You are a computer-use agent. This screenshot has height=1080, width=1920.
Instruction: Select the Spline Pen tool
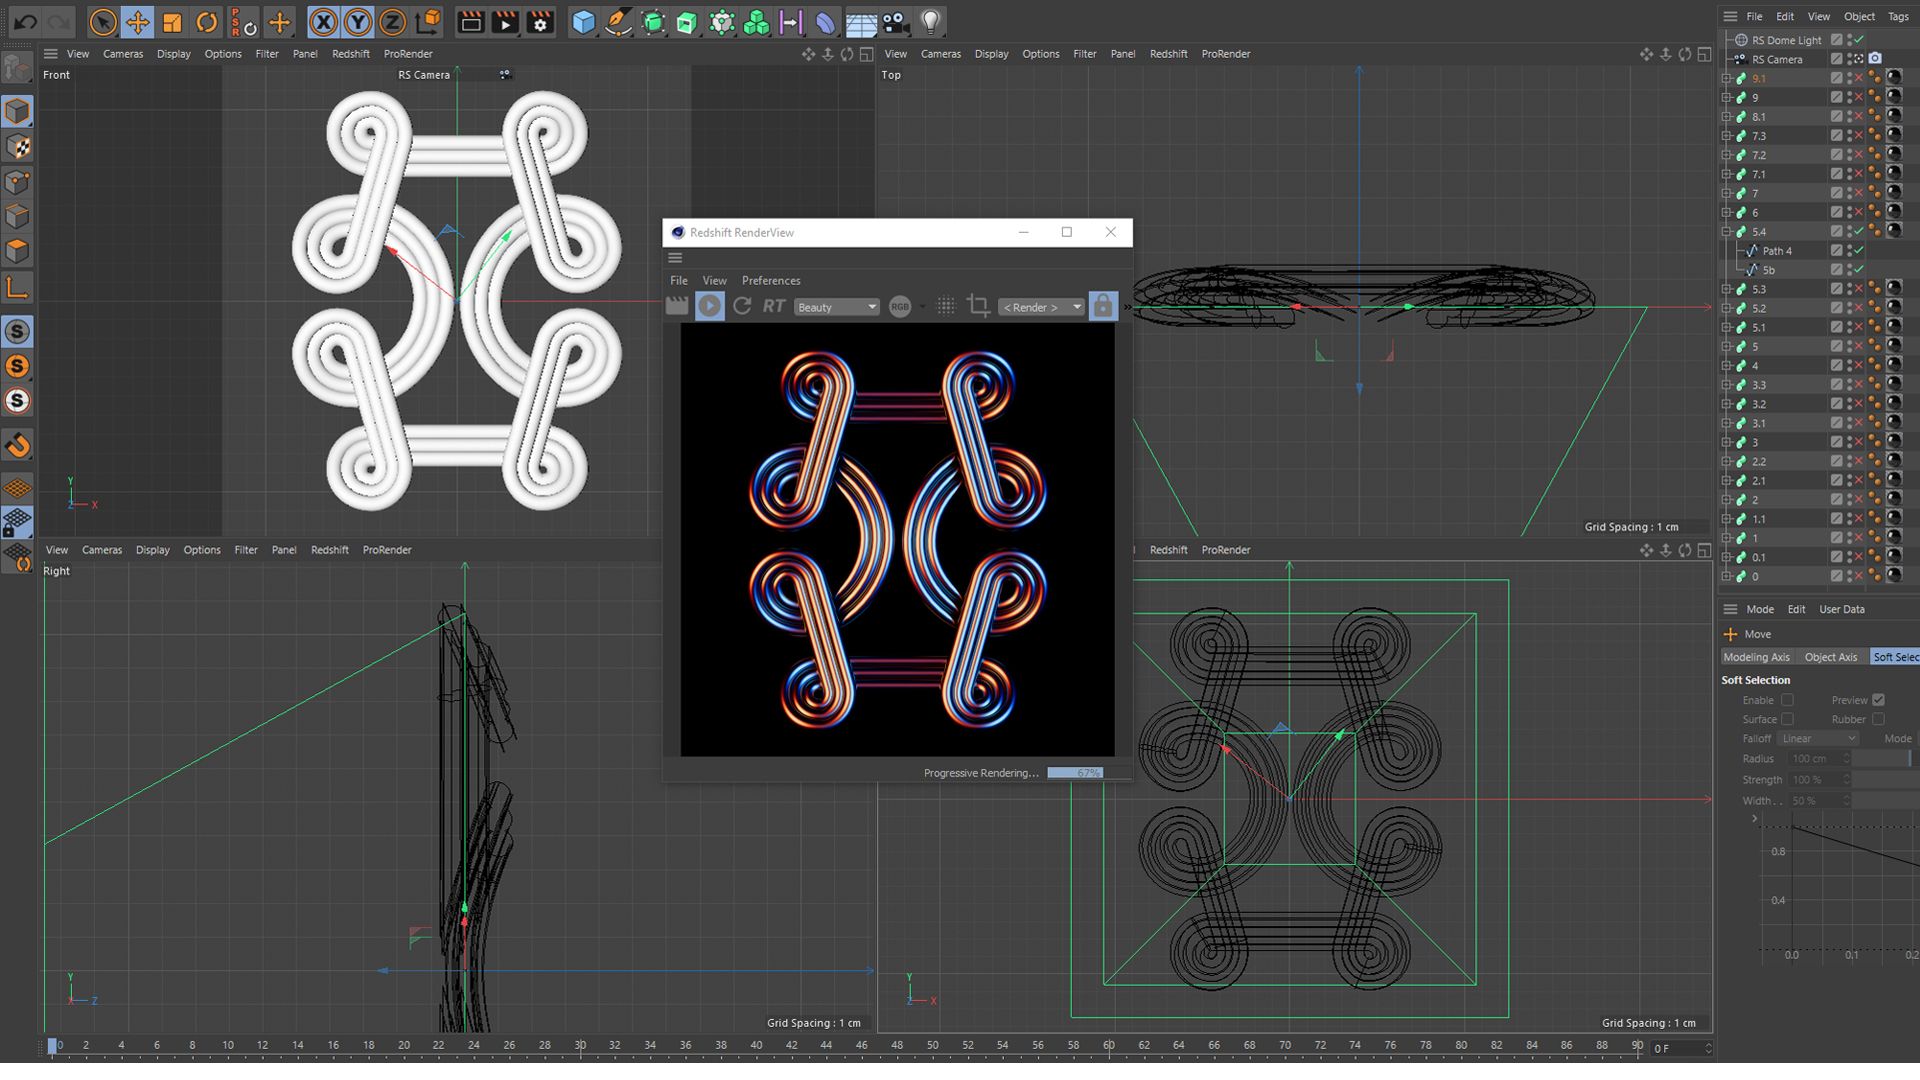pos(619,21)
